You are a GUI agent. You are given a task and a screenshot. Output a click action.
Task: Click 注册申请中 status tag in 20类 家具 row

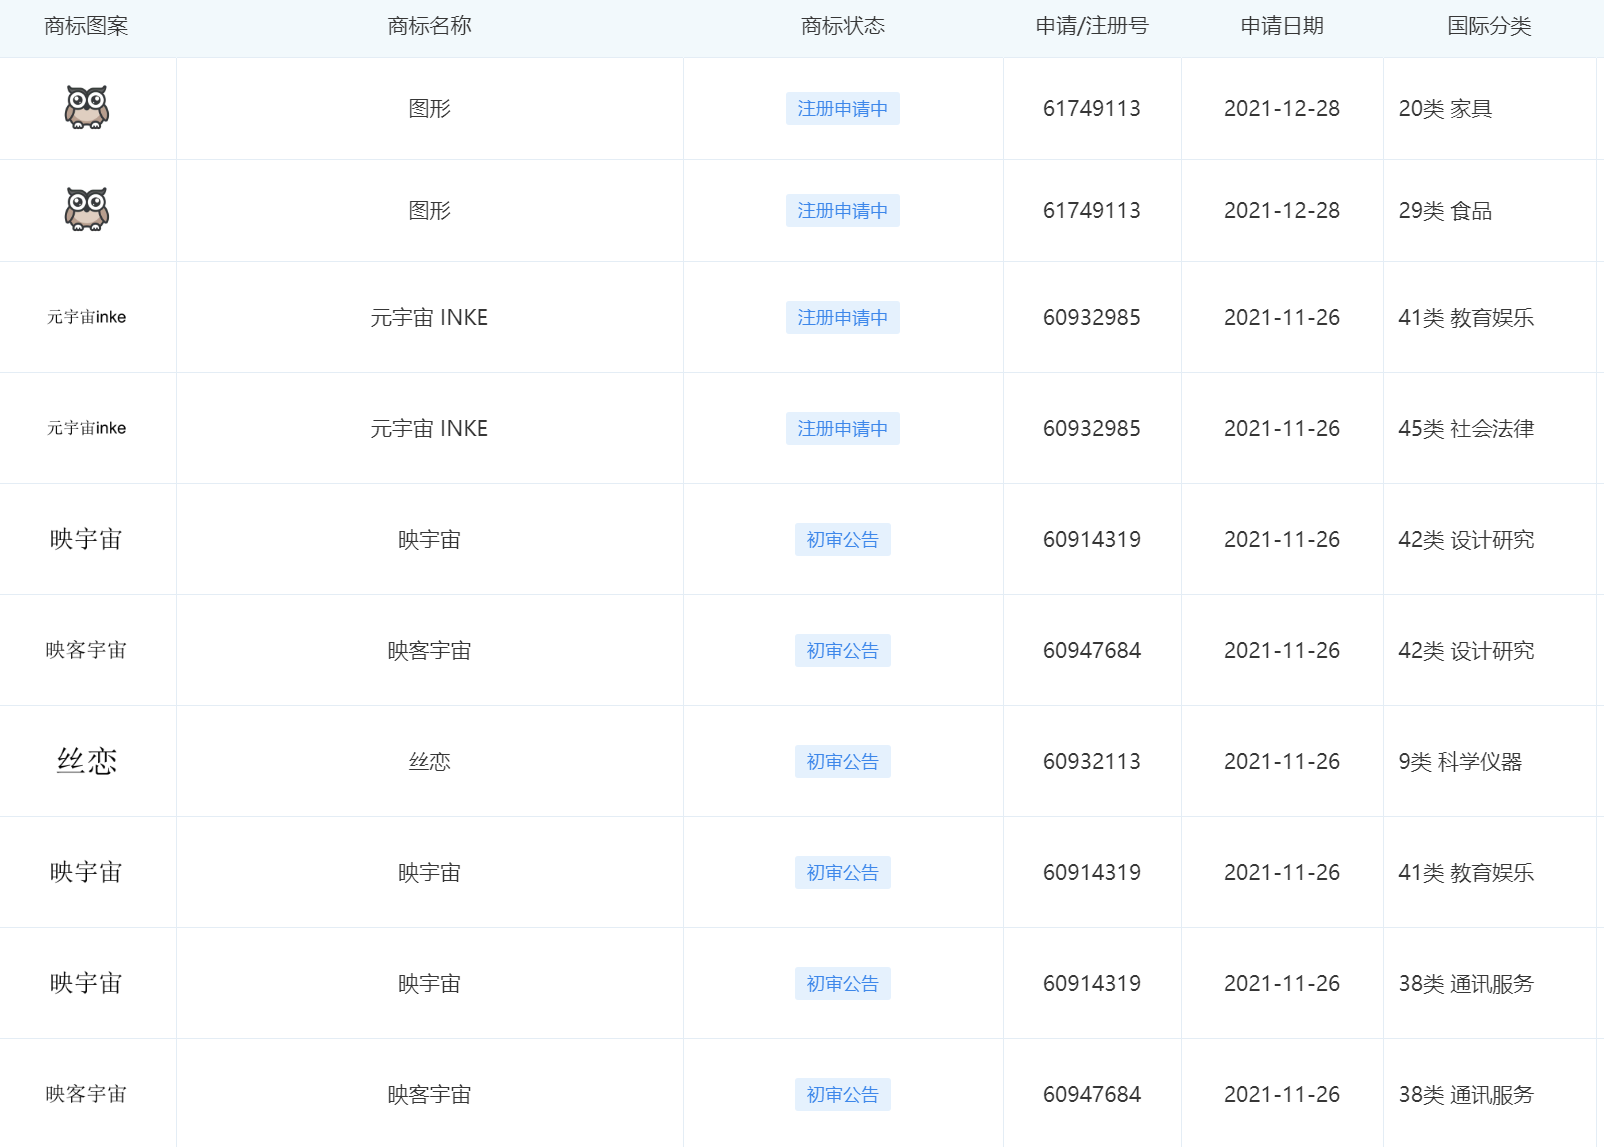click(843, 108)
